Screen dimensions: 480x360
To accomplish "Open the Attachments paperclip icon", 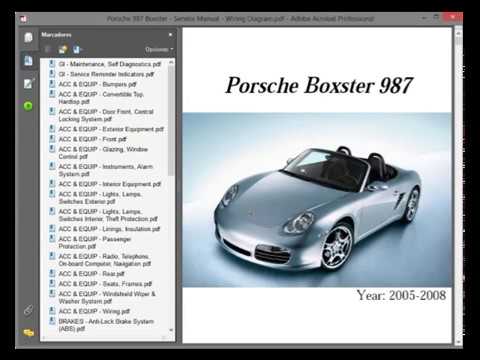I will (x=28, y=310).
